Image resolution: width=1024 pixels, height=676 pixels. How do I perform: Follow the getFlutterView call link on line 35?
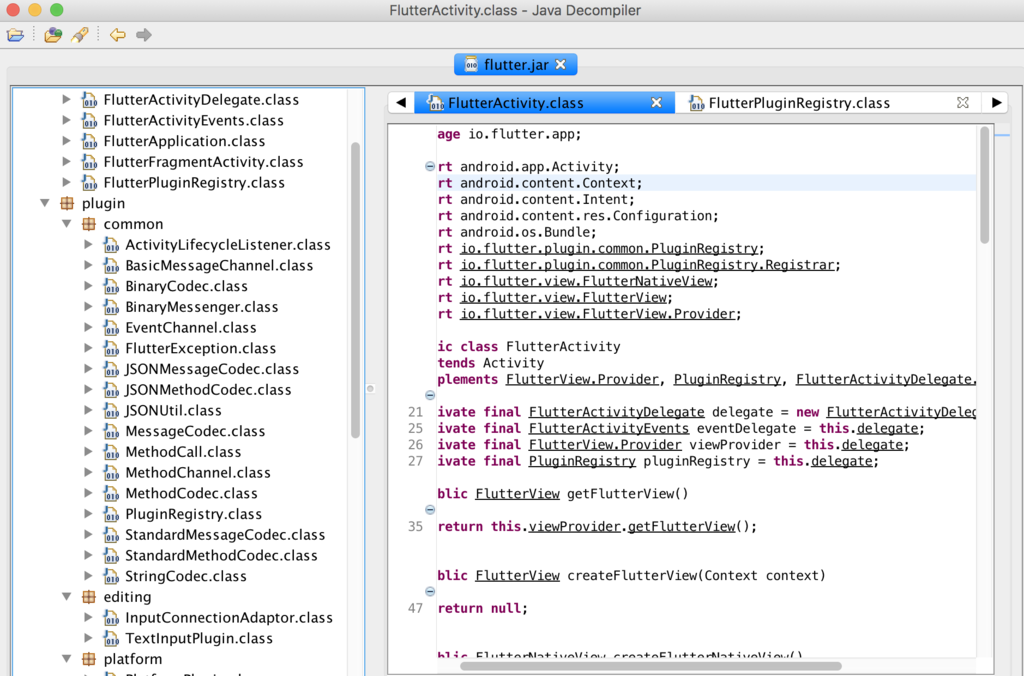[x=681, y=526]
